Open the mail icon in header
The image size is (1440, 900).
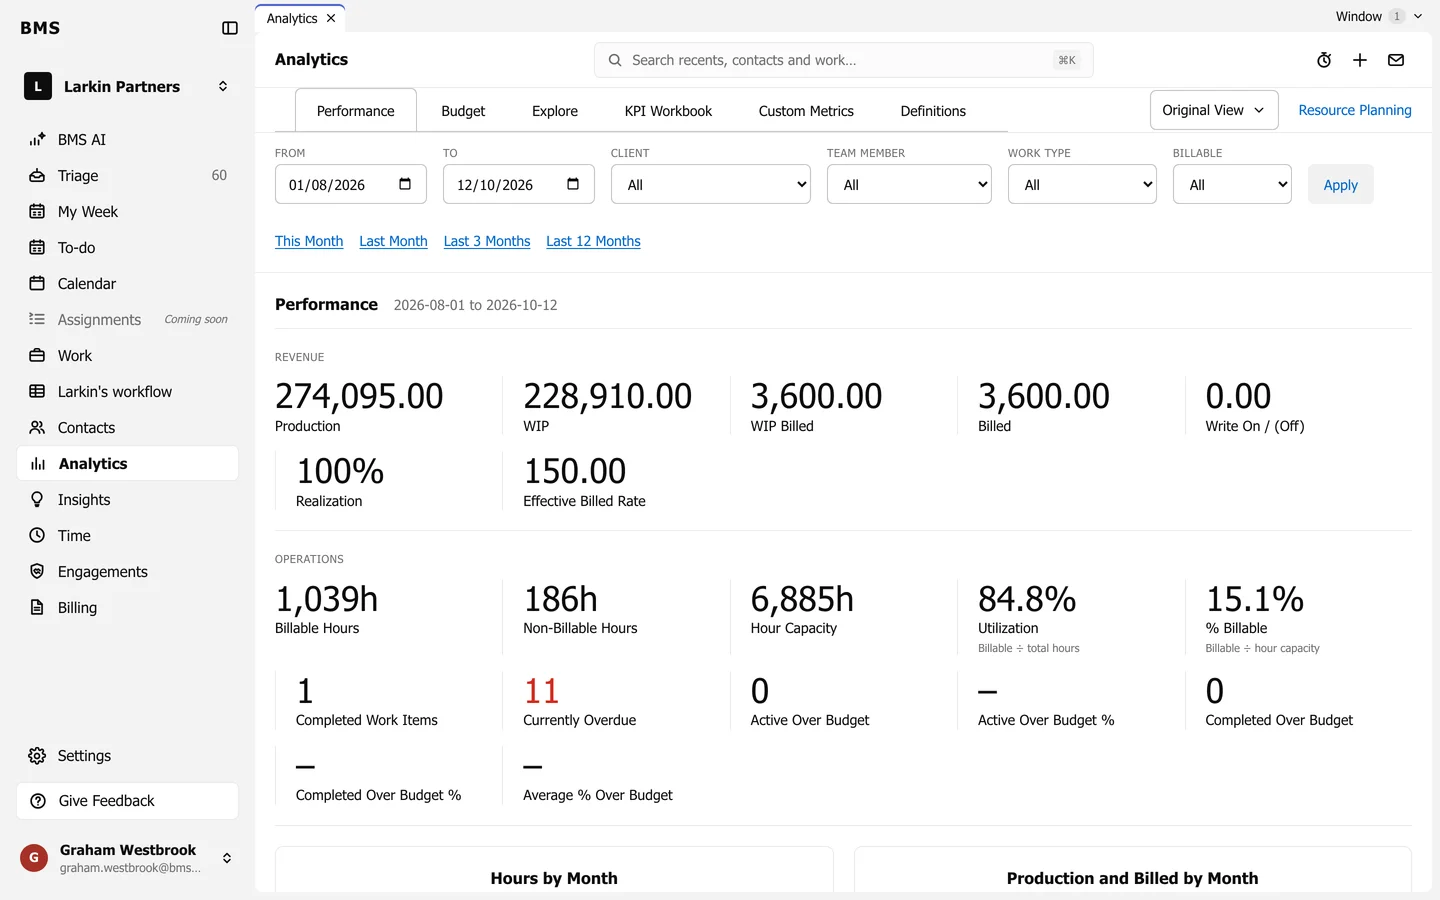click(x=1396, y=60)
